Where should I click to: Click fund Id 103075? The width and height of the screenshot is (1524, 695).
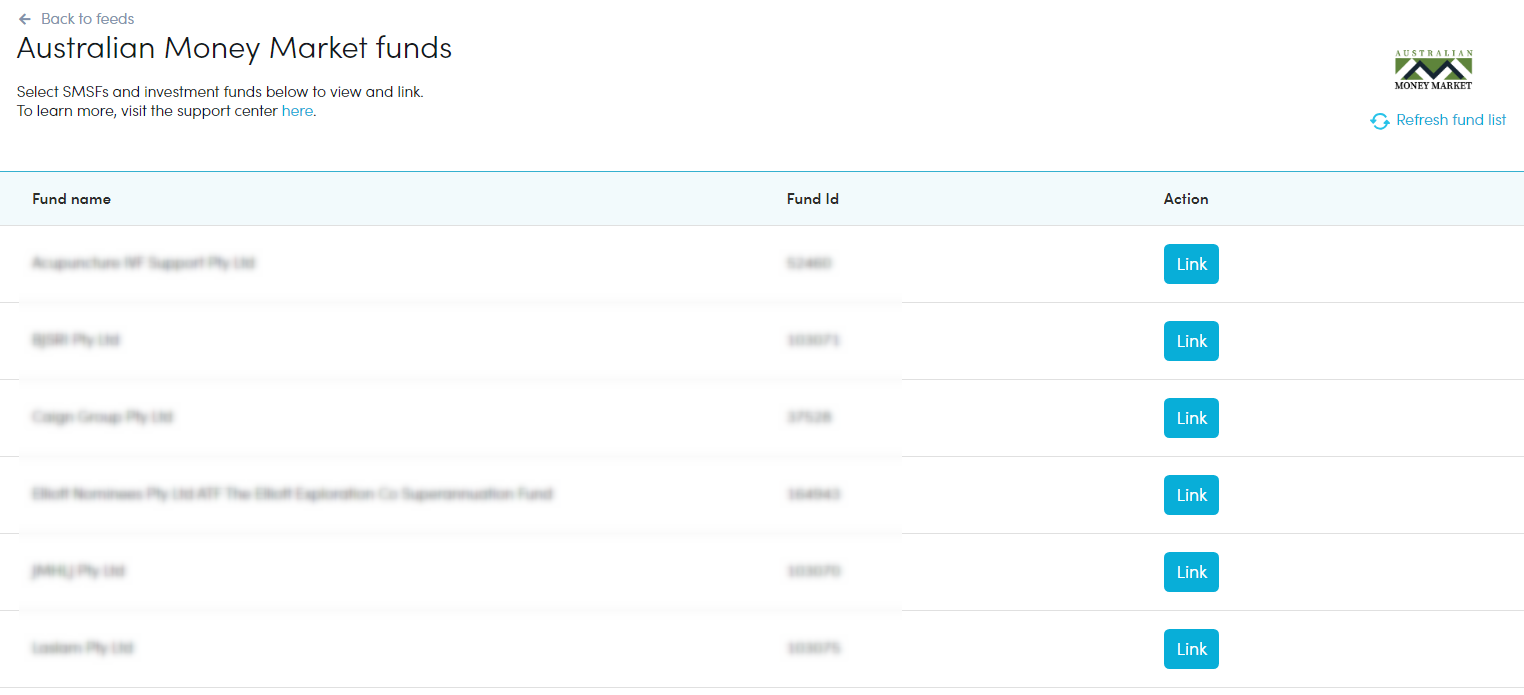click(x=813, y=648)
